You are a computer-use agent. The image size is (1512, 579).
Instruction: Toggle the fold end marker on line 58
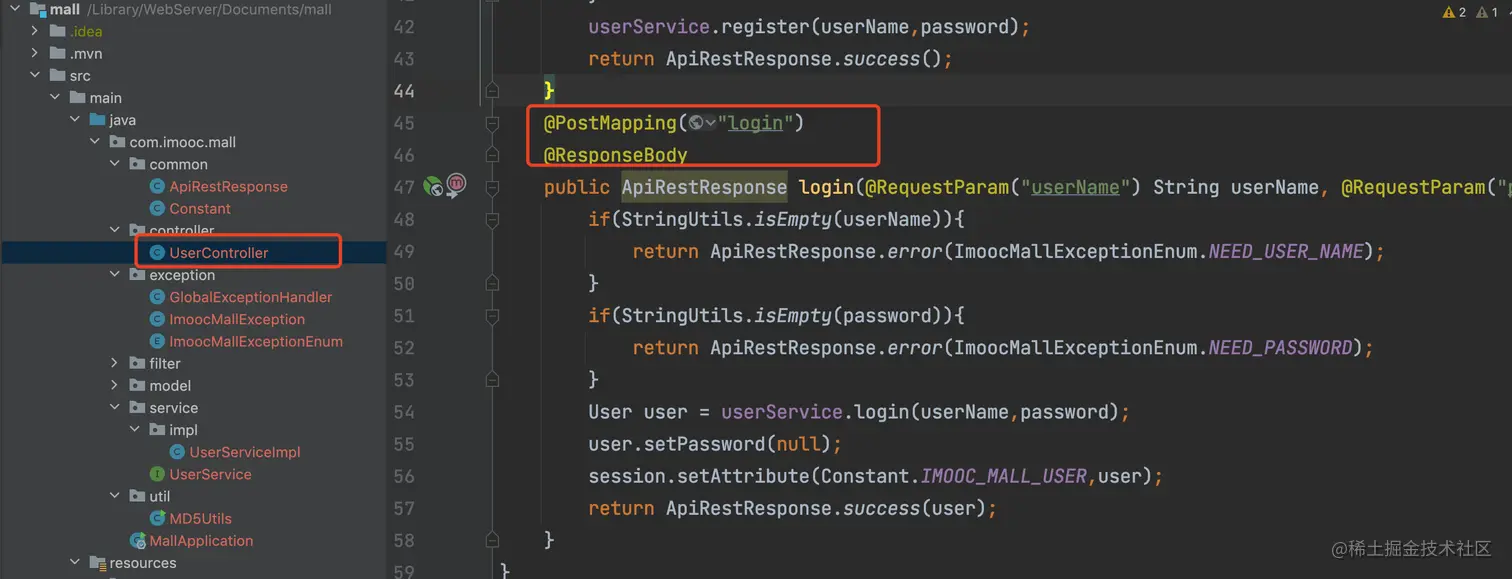pyautogui.click(x=492, y=540)
